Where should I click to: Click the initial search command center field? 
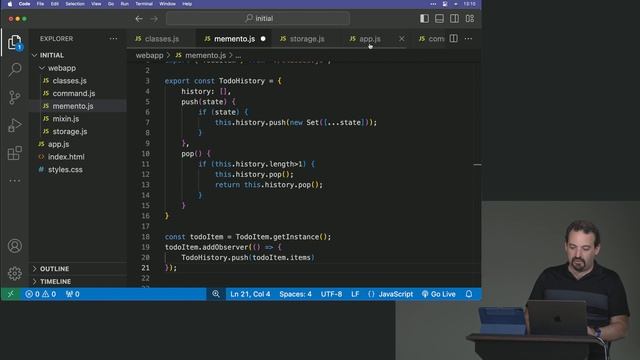(x=258, y=18)
